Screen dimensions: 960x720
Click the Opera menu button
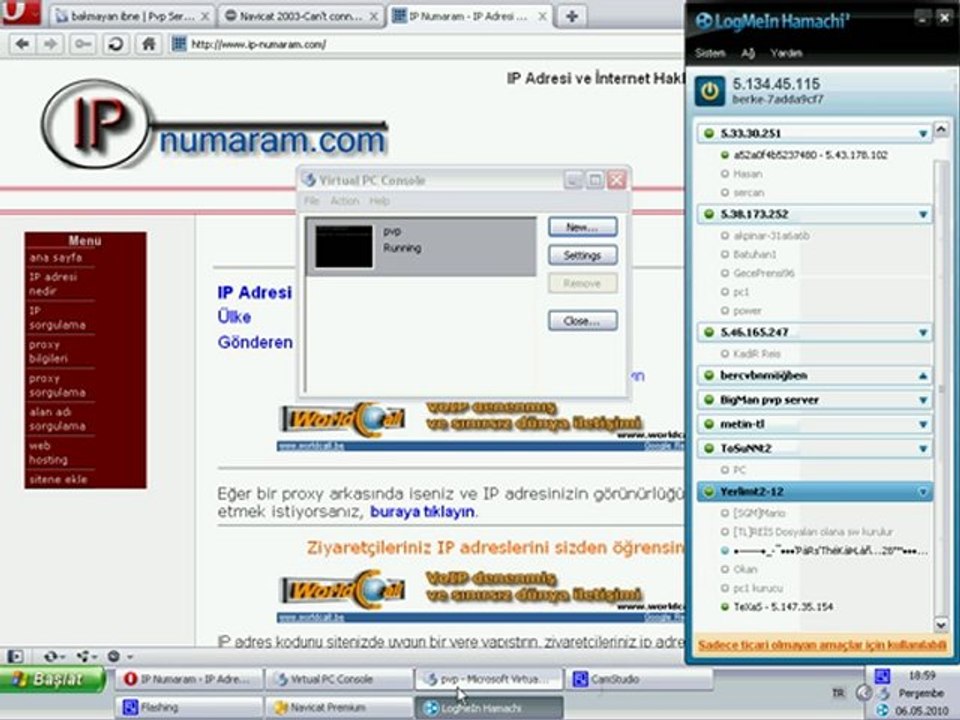coord(21,12)
